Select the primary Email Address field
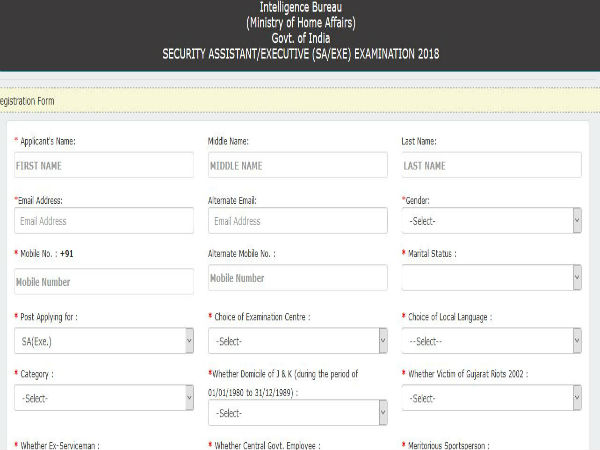Viewport: 600px width, 450px height. (x=104, y=220)
